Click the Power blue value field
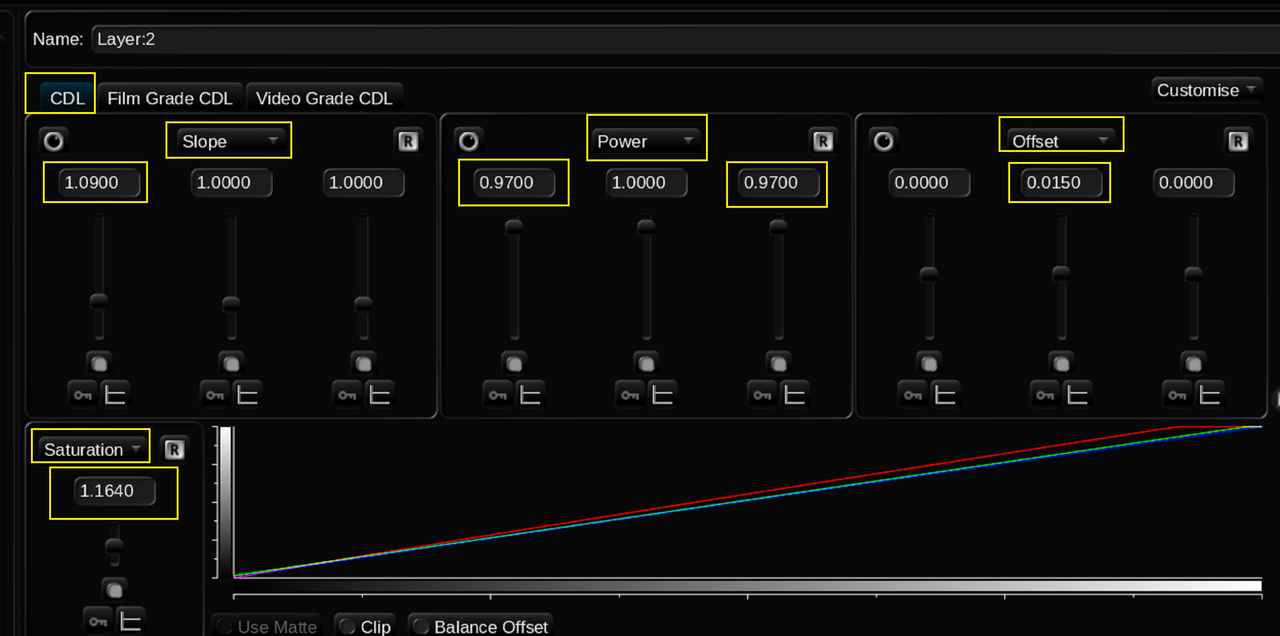The width and height of the screenshot is (1280, 636). coord(778,183)
